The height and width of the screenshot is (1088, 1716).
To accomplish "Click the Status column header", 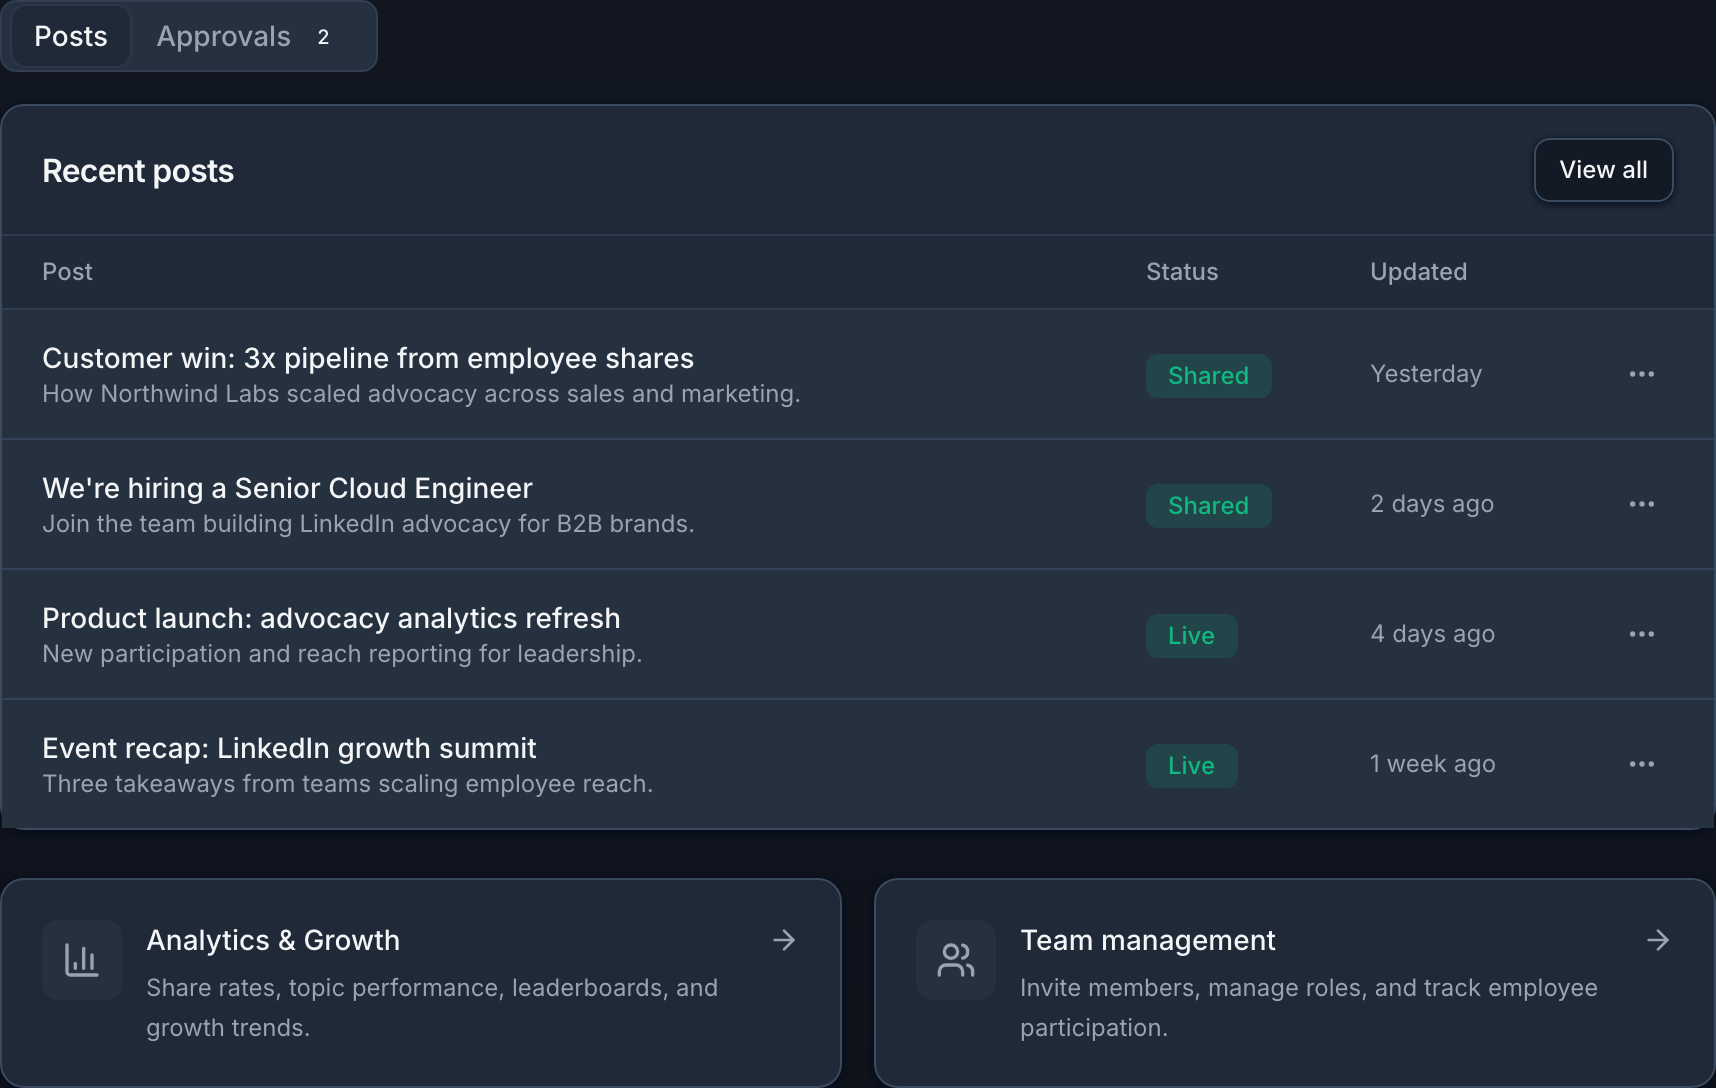I will coord(1182,272).
